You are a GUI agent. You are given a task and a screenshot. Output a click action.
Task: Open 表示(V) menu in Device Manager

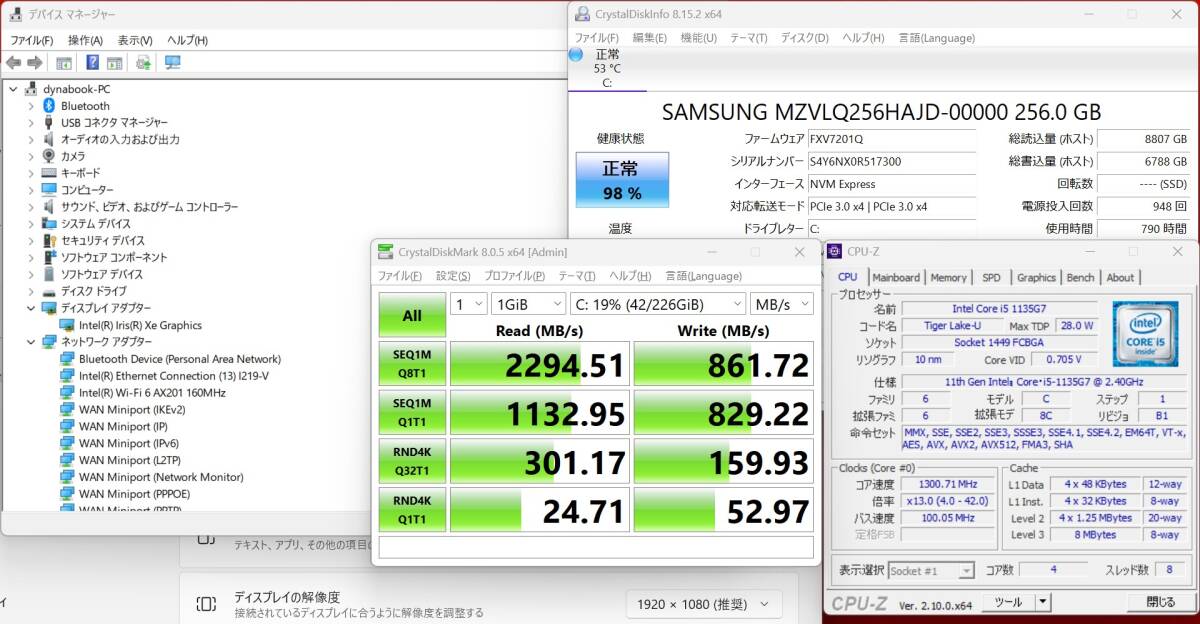[x=135, y=40]
